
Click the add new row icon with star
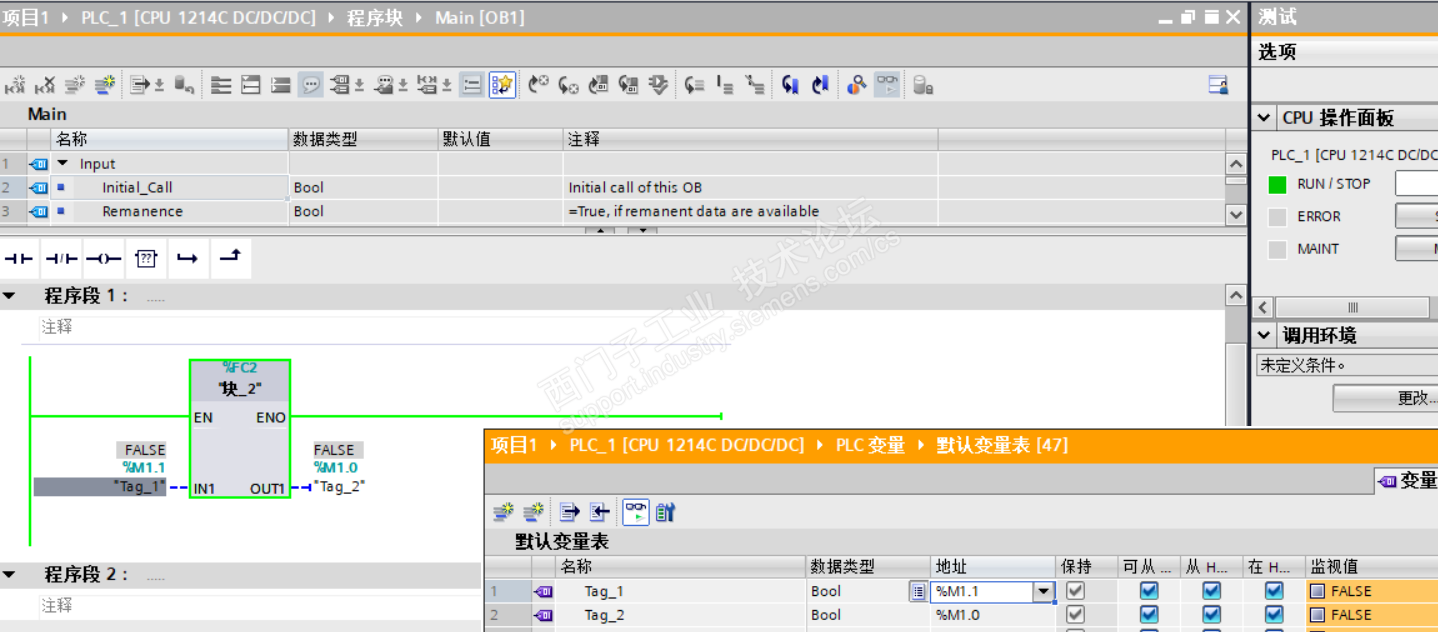coord(105,86)
